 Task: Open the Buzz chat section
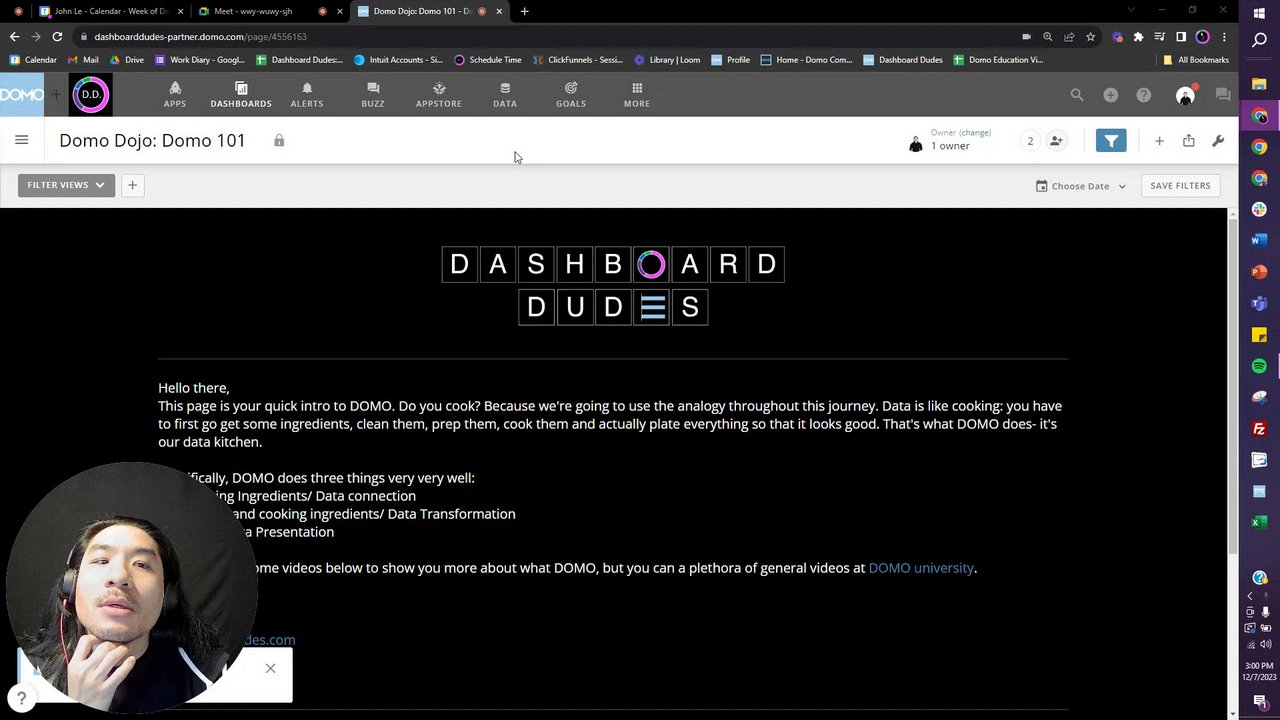(373, 95)
